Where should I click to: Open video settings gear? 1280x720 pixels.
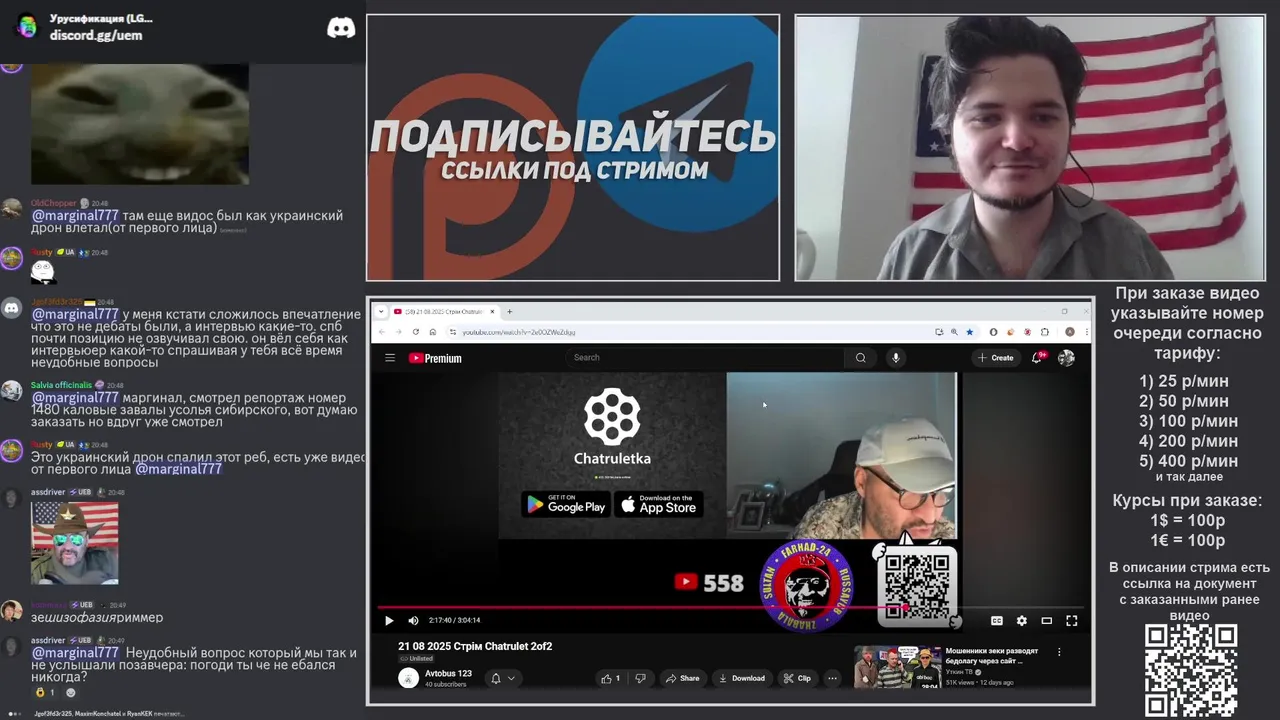click(x=1021, y=620)
